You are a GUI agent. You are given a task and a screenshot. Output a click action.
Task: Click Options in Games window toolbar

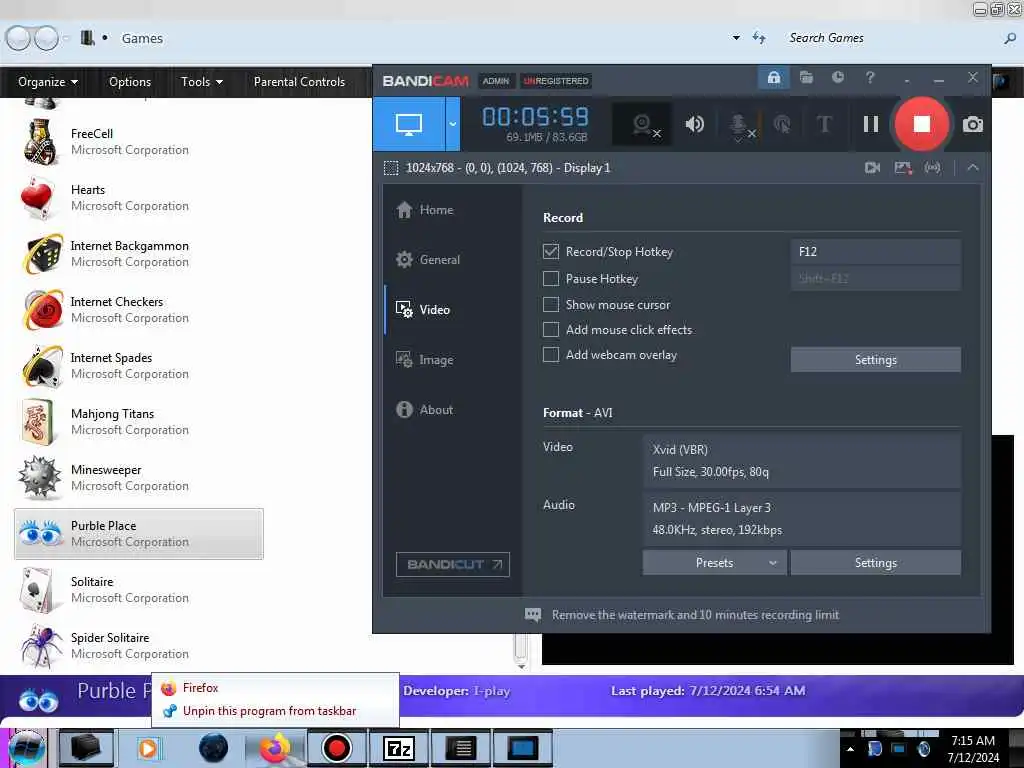point(130,82)
